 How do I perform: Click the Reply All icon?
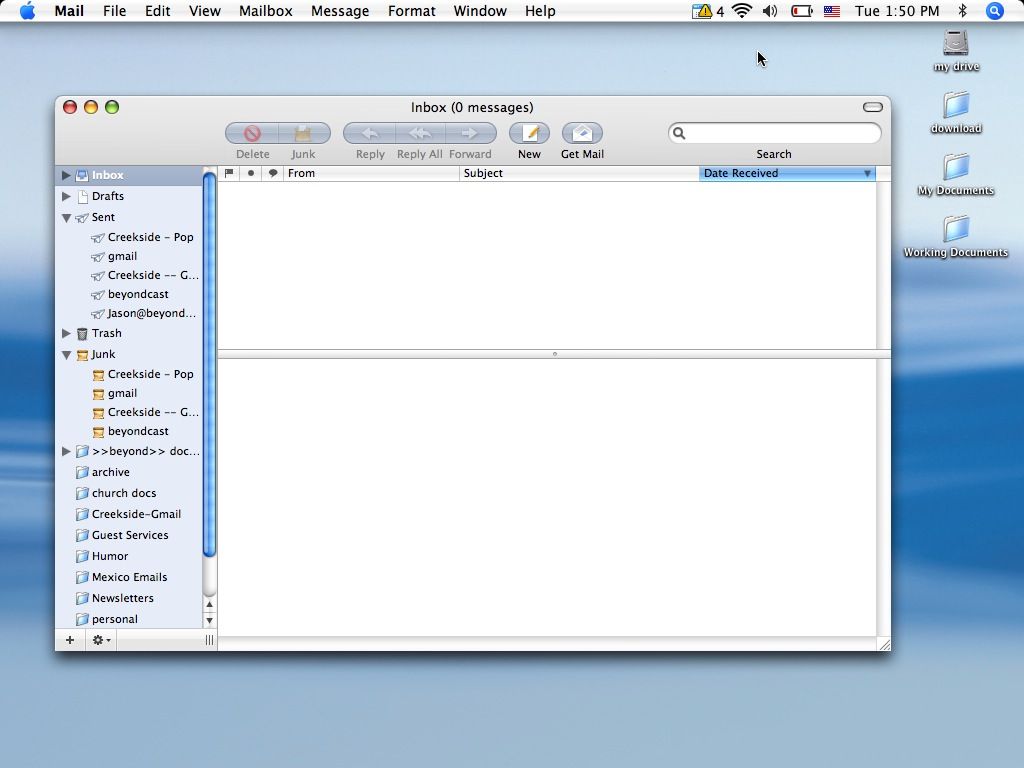click(x=420, y=134)
